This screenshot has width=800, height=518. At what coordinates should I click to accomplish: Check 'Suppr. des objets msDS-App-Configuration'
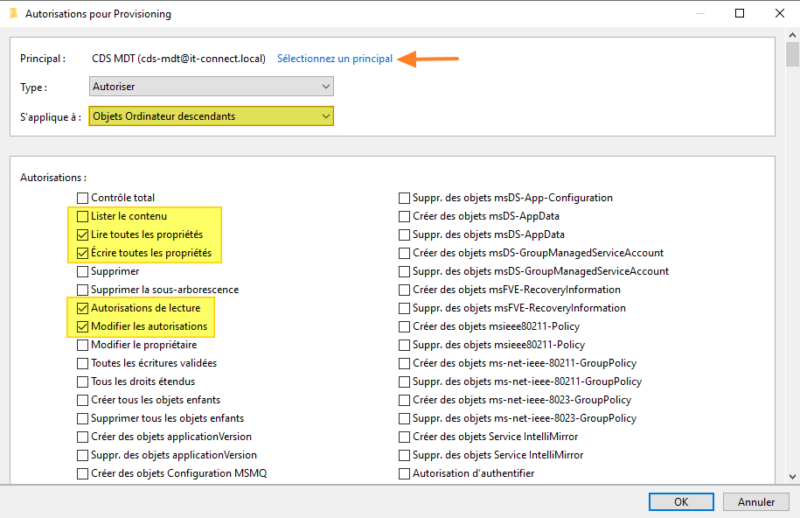pos(404,198)
